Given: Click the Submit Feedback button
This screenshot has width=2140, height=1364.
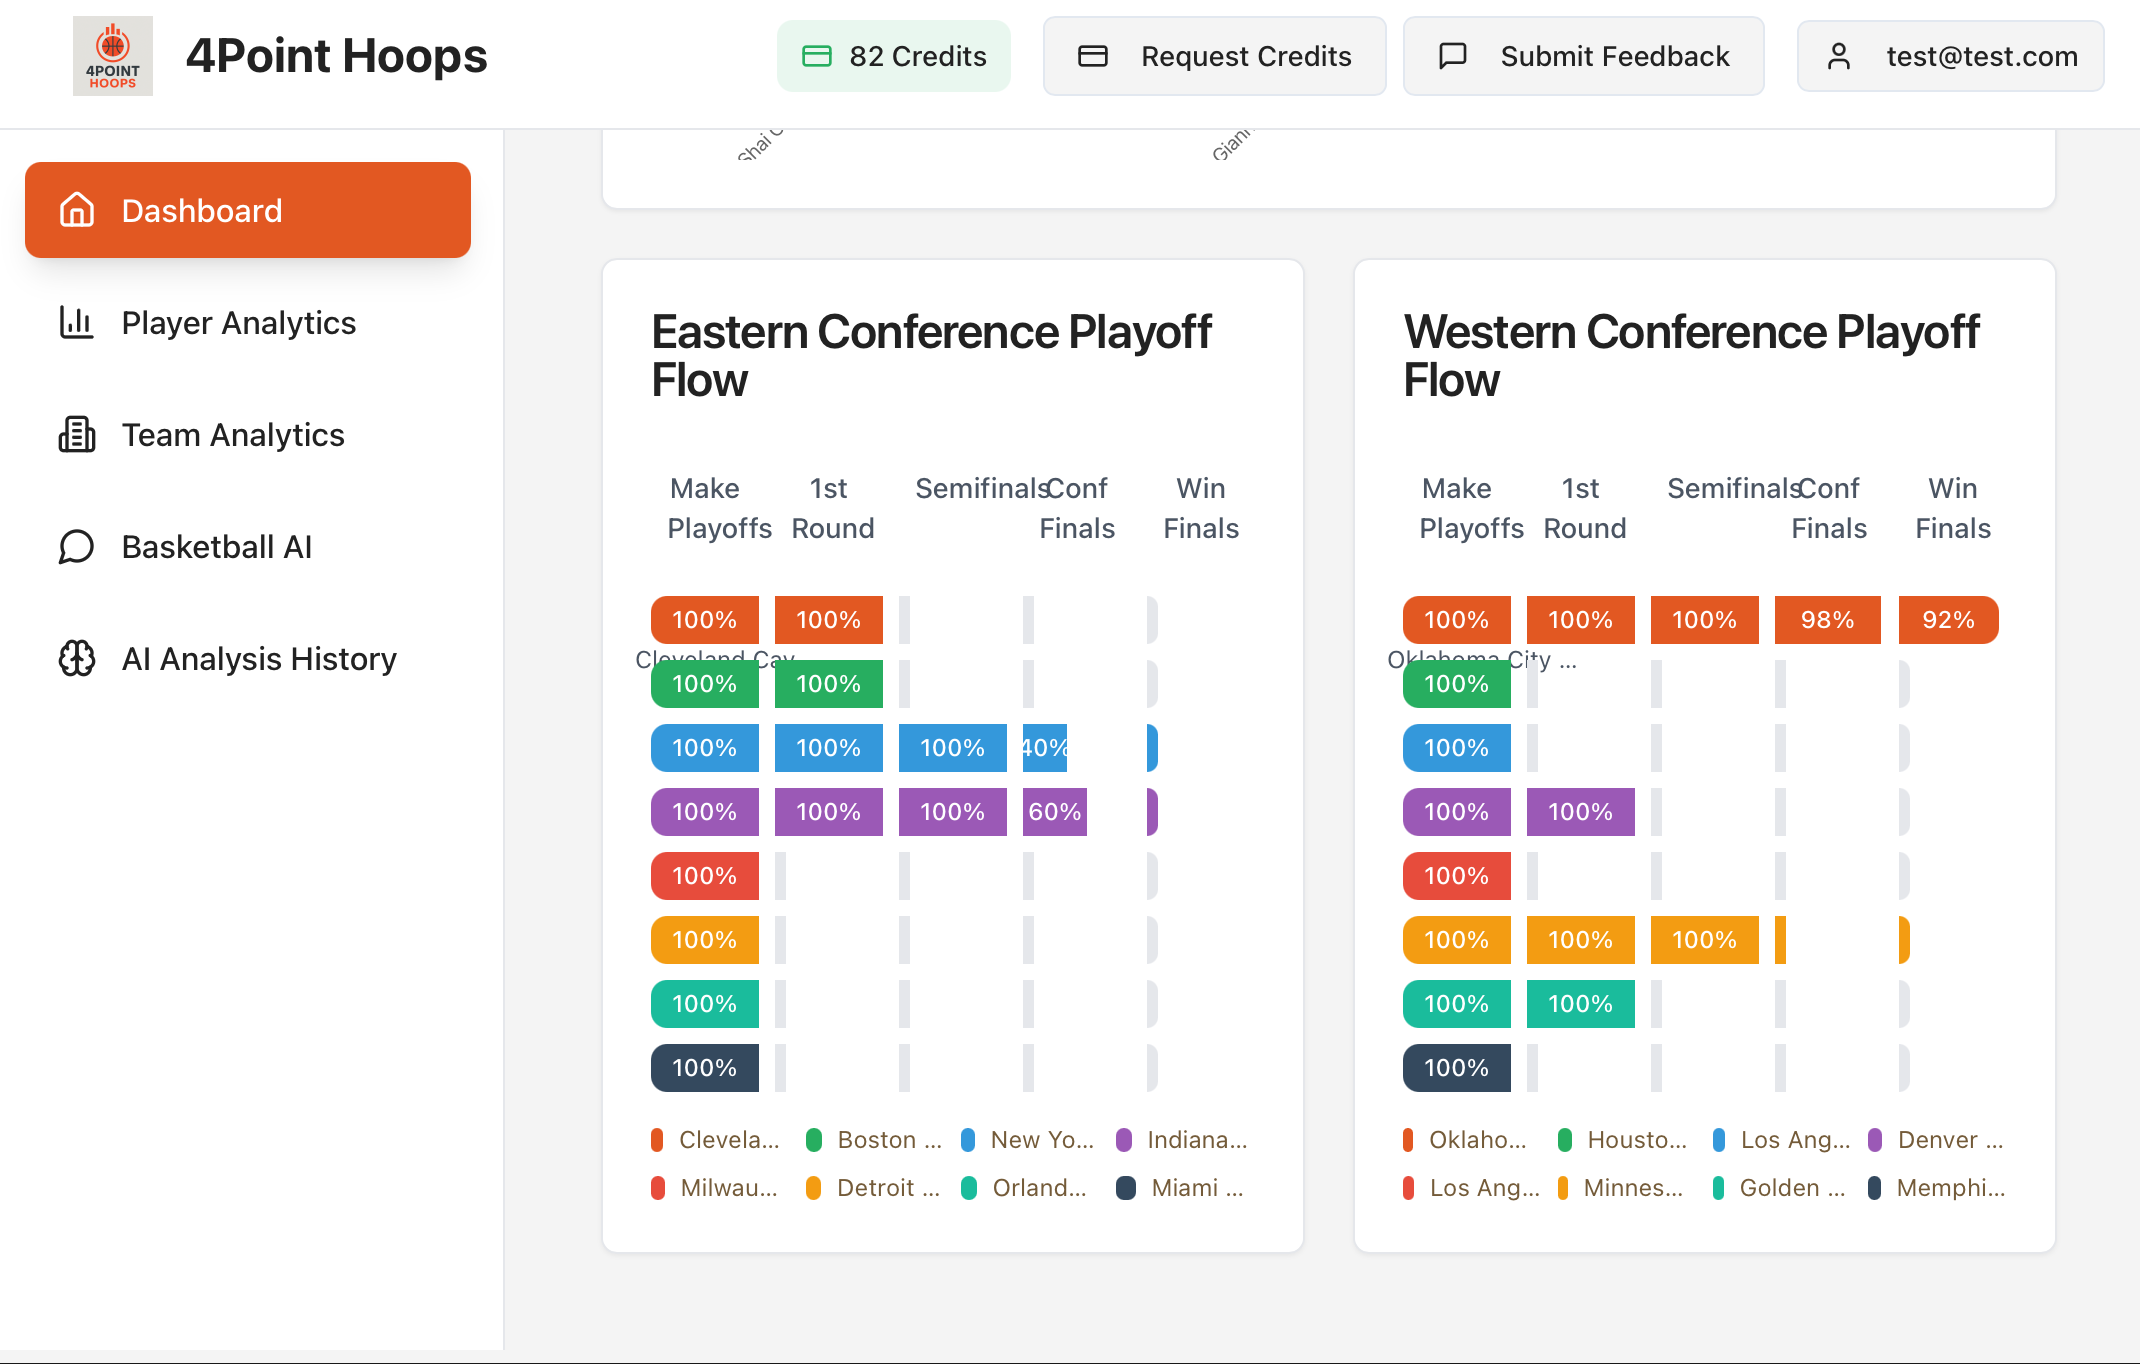Looking at the screenshot, I should click(1583, 56).
